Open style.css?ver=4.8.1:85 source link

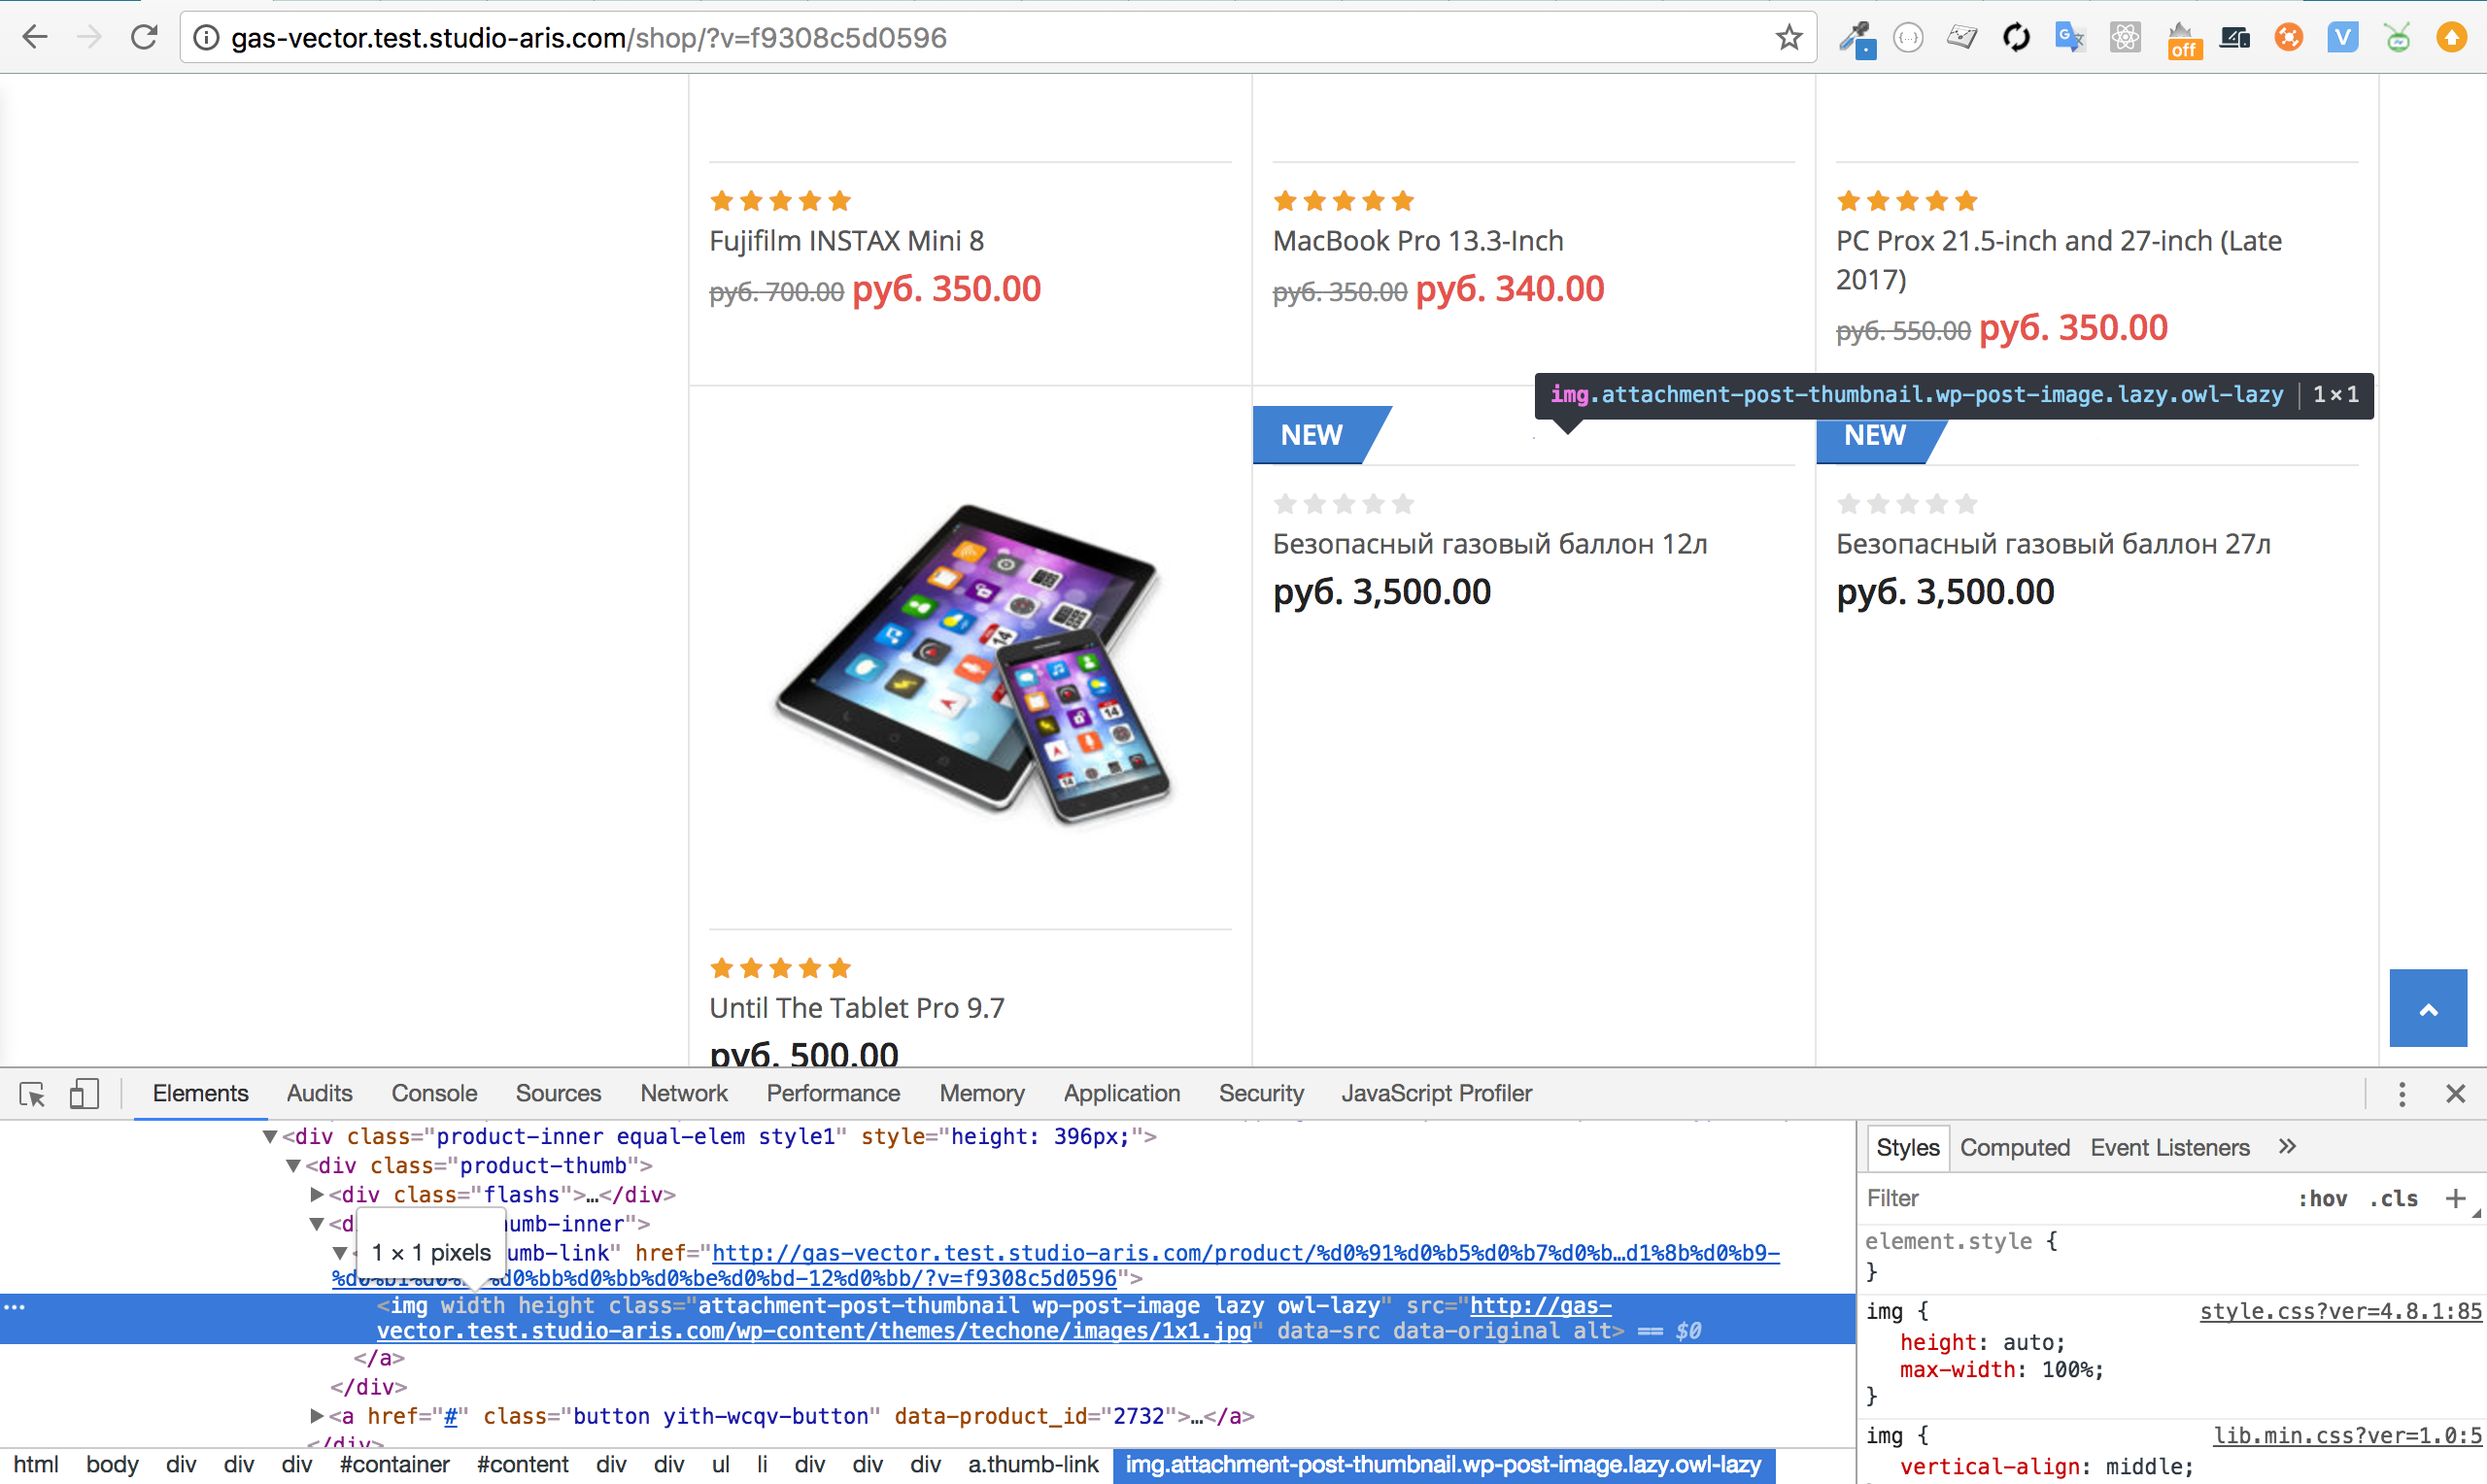pos(2341,1312)
